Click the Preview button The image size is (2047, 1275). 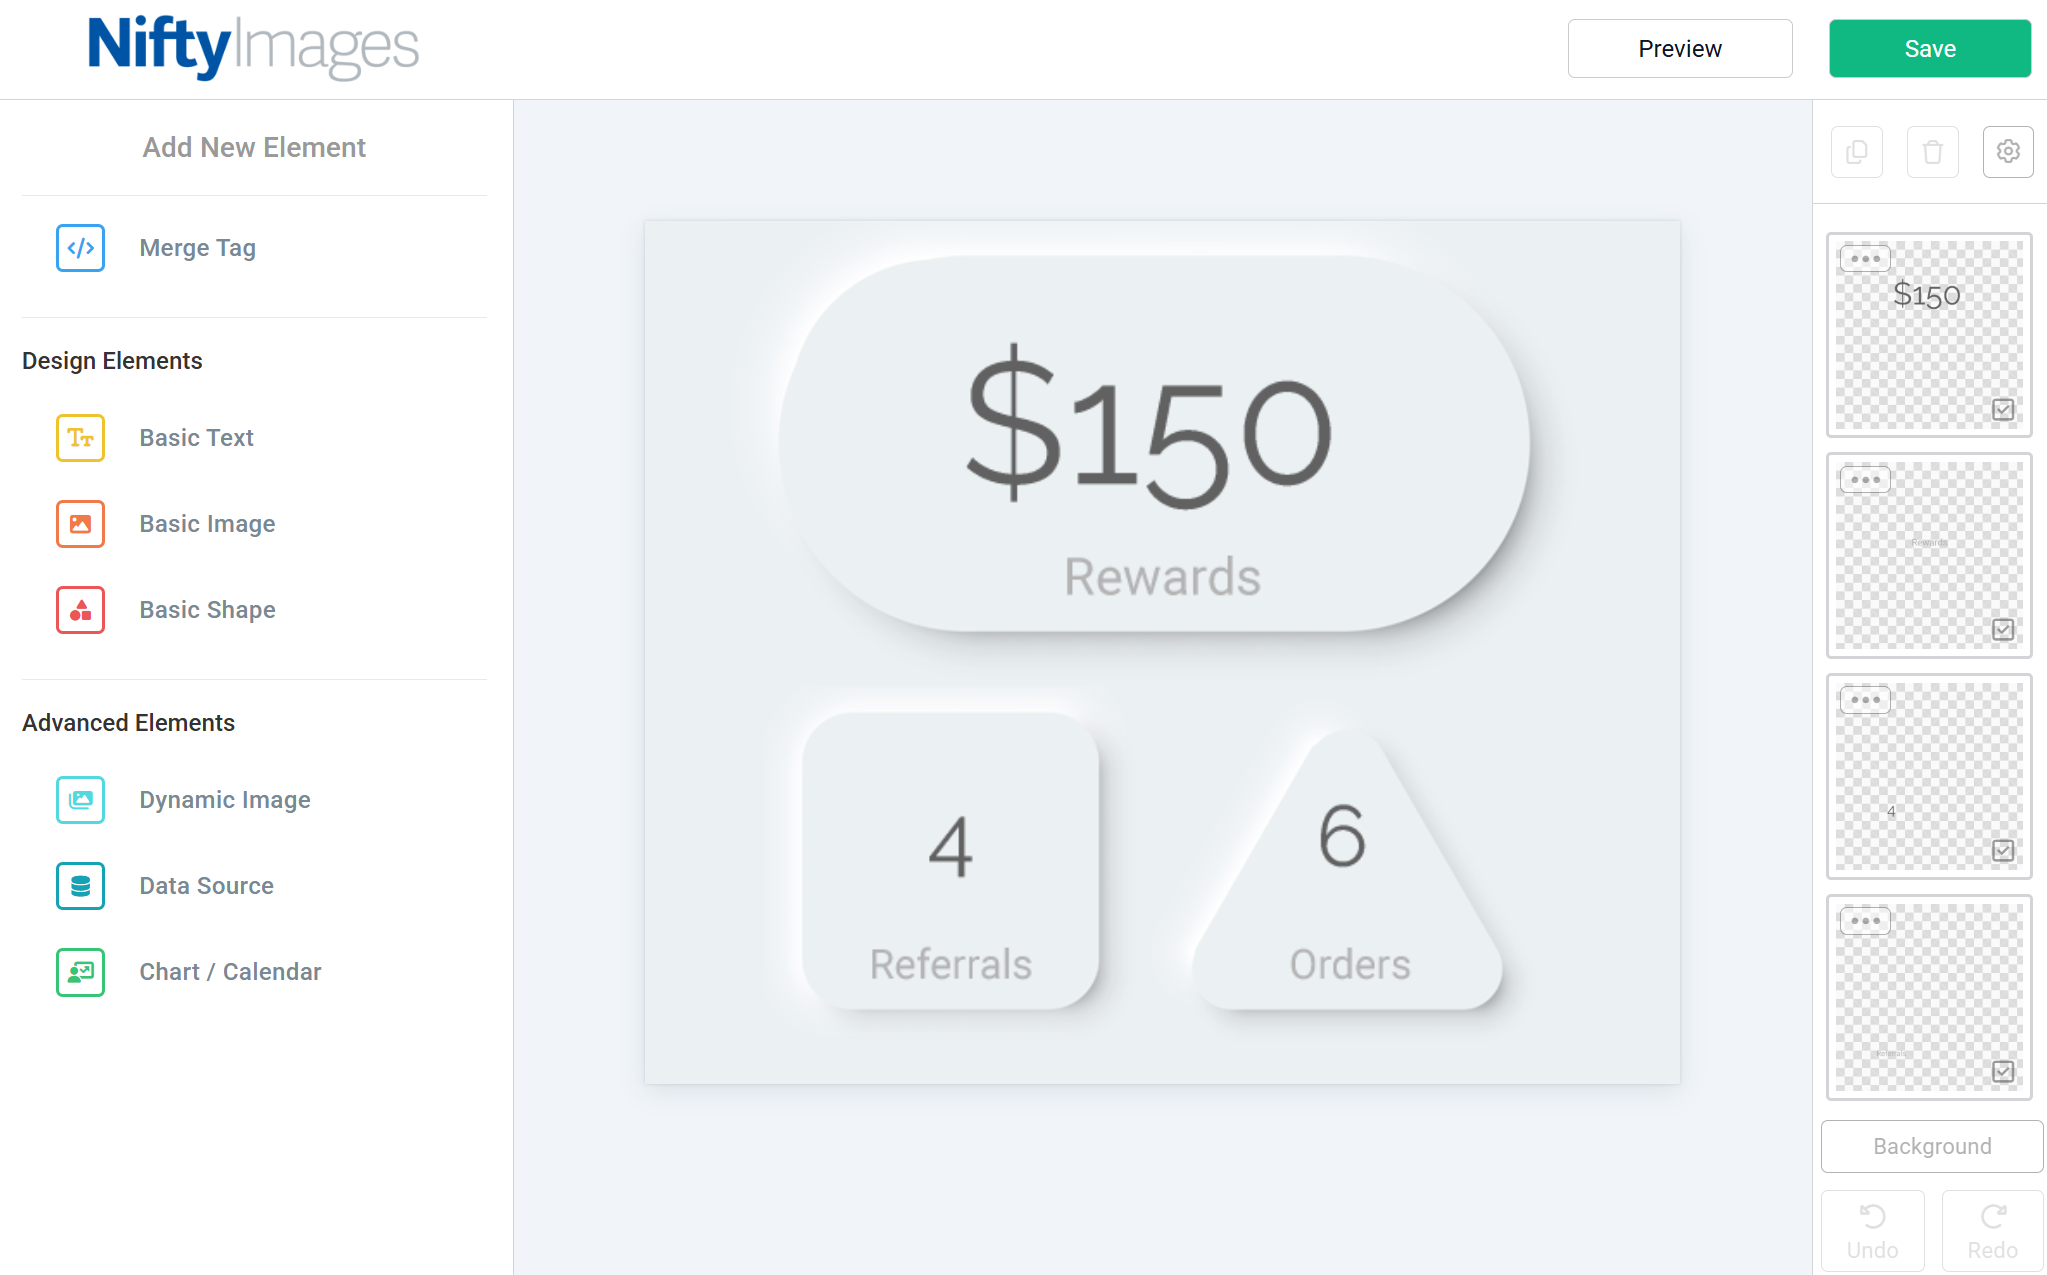1679,48
